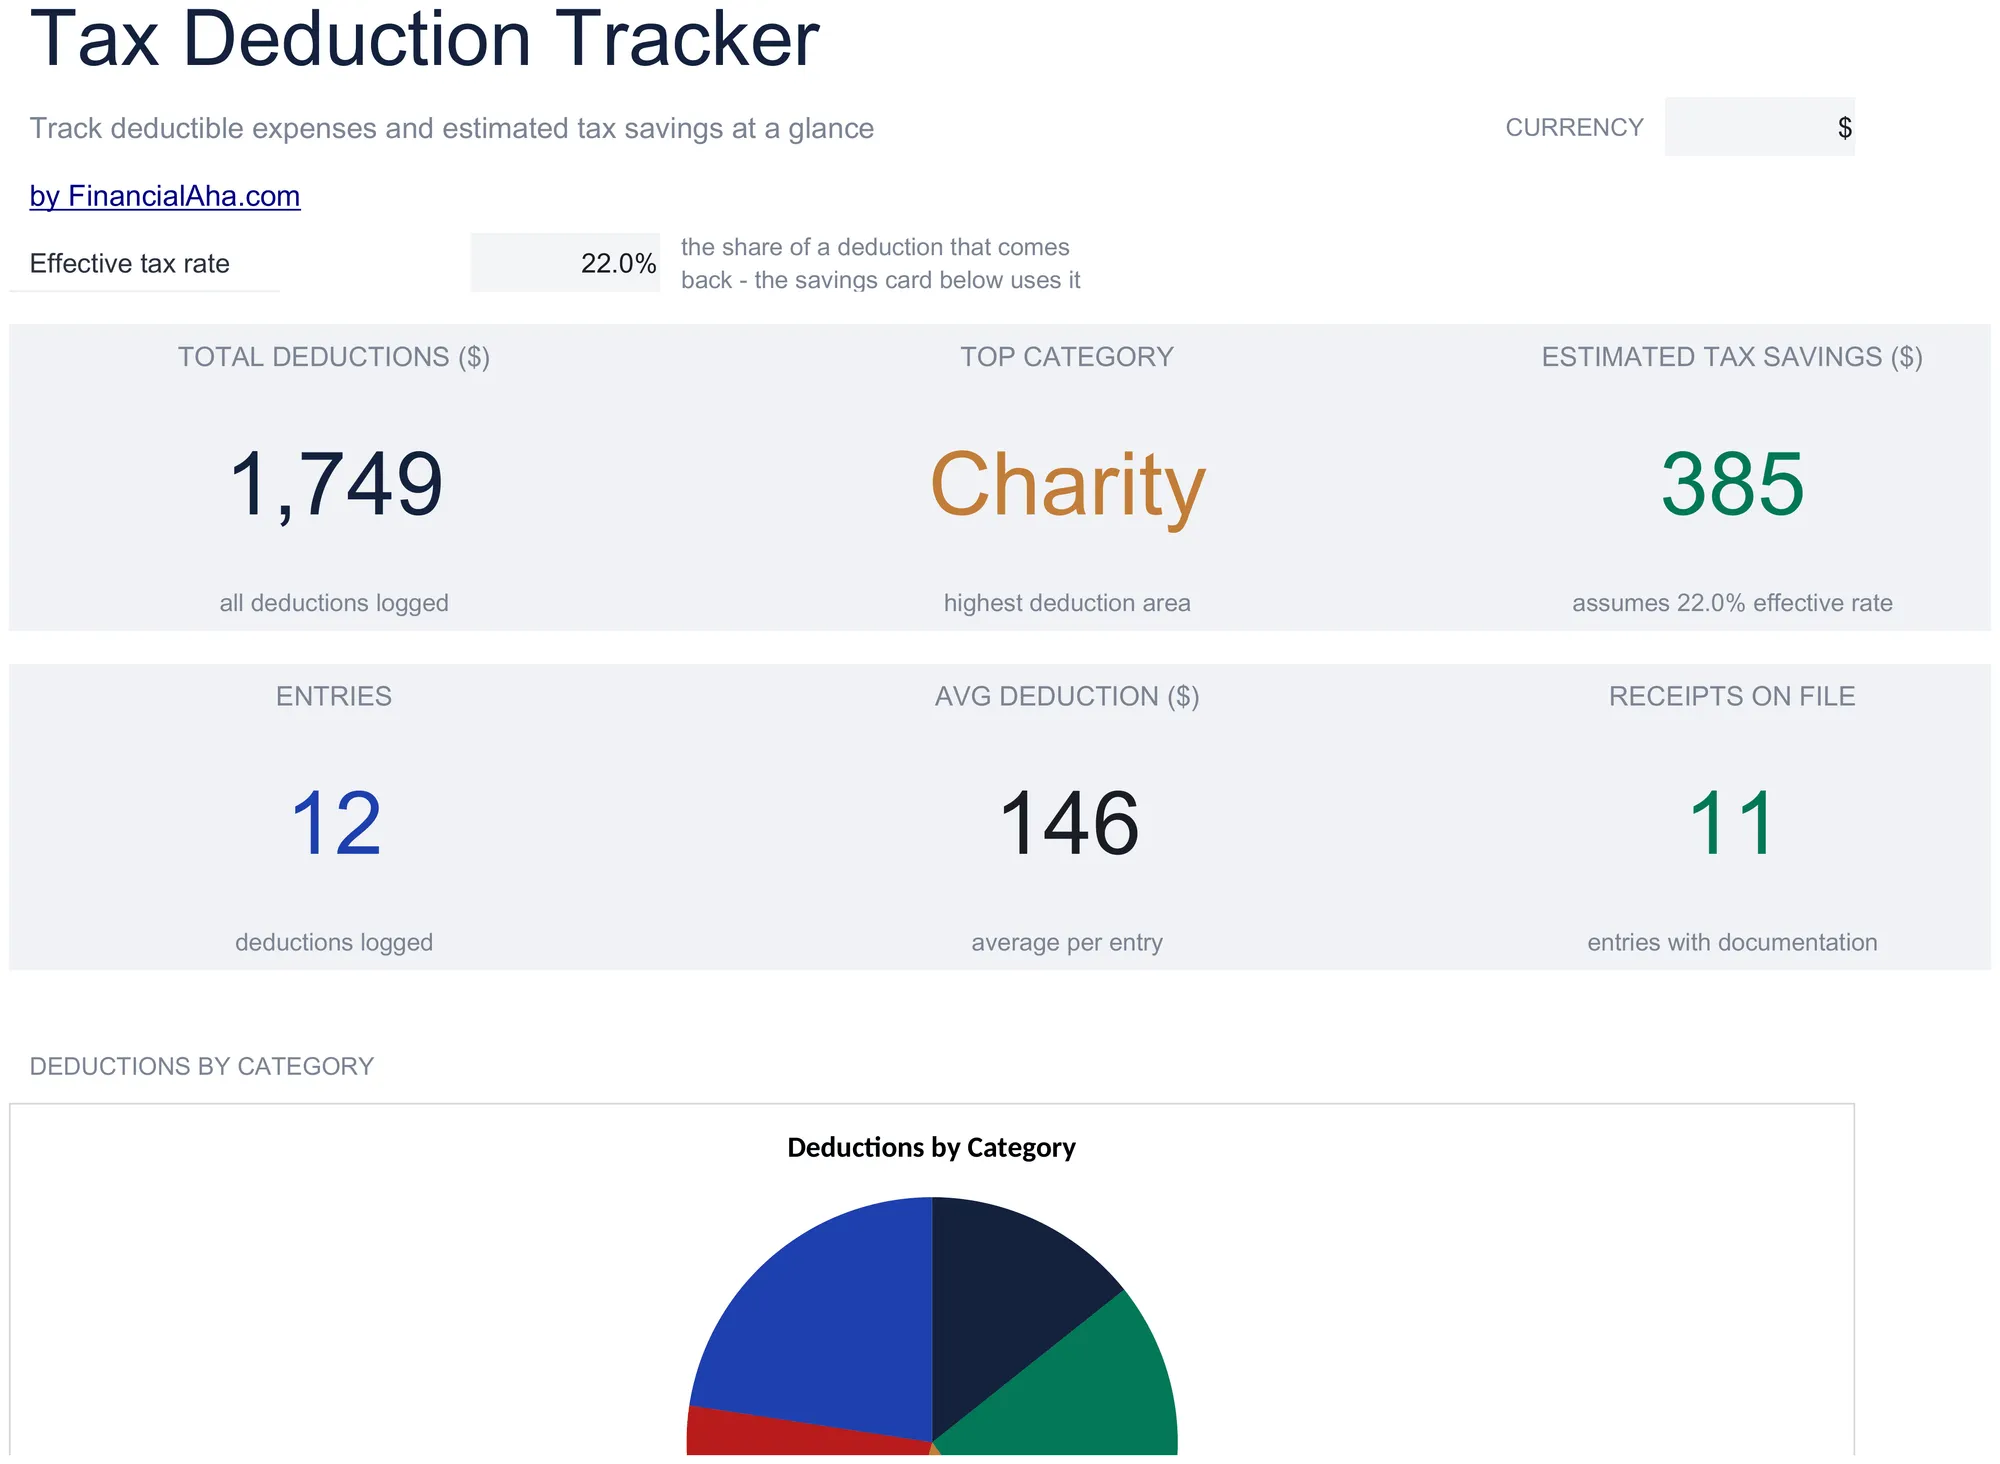Click the 'entries with documentation' caption
2000x1464 pixels.
pyautogui.click(x=1732, y=942)
